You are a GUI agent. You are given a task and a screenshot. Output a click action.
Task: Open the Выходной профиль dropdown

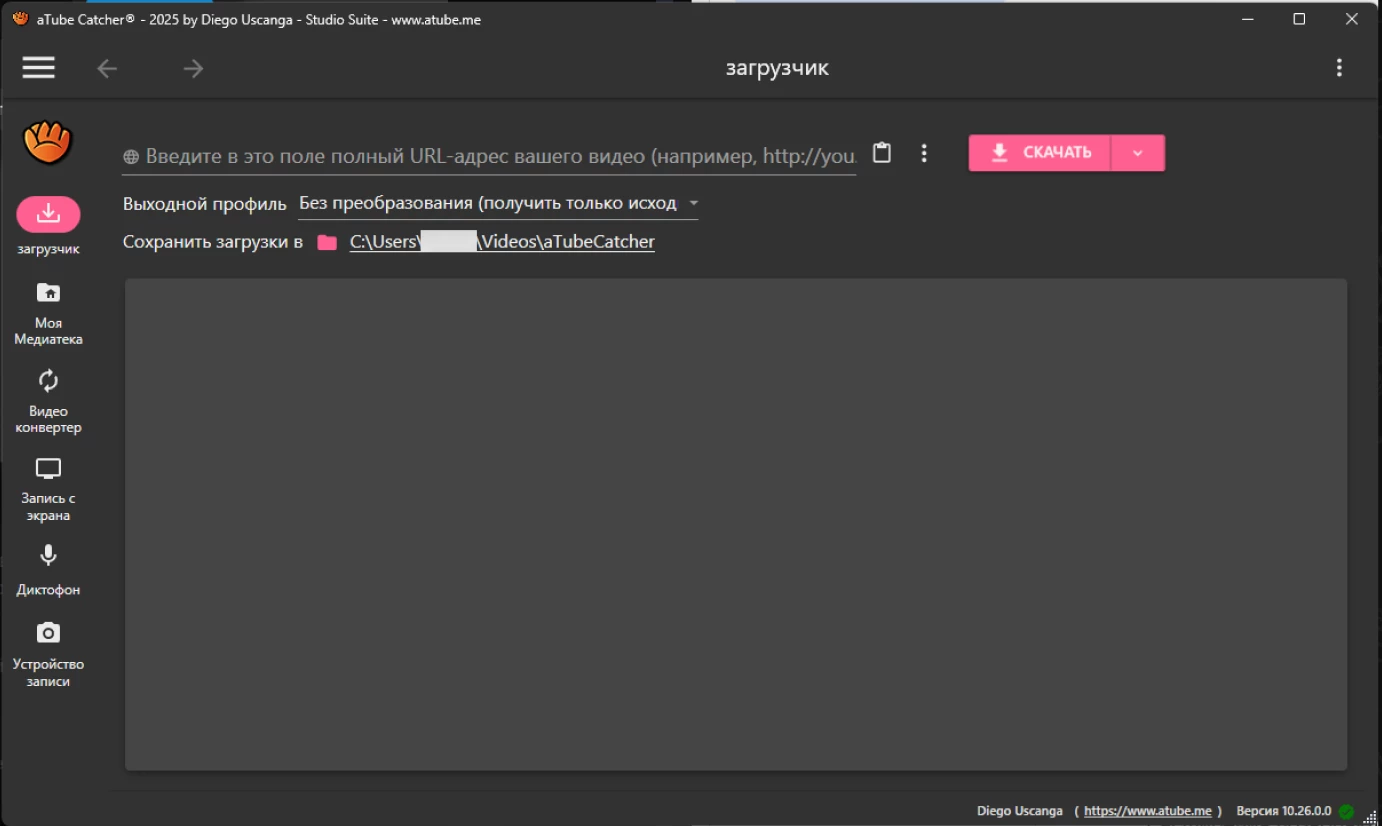point(498,203)
